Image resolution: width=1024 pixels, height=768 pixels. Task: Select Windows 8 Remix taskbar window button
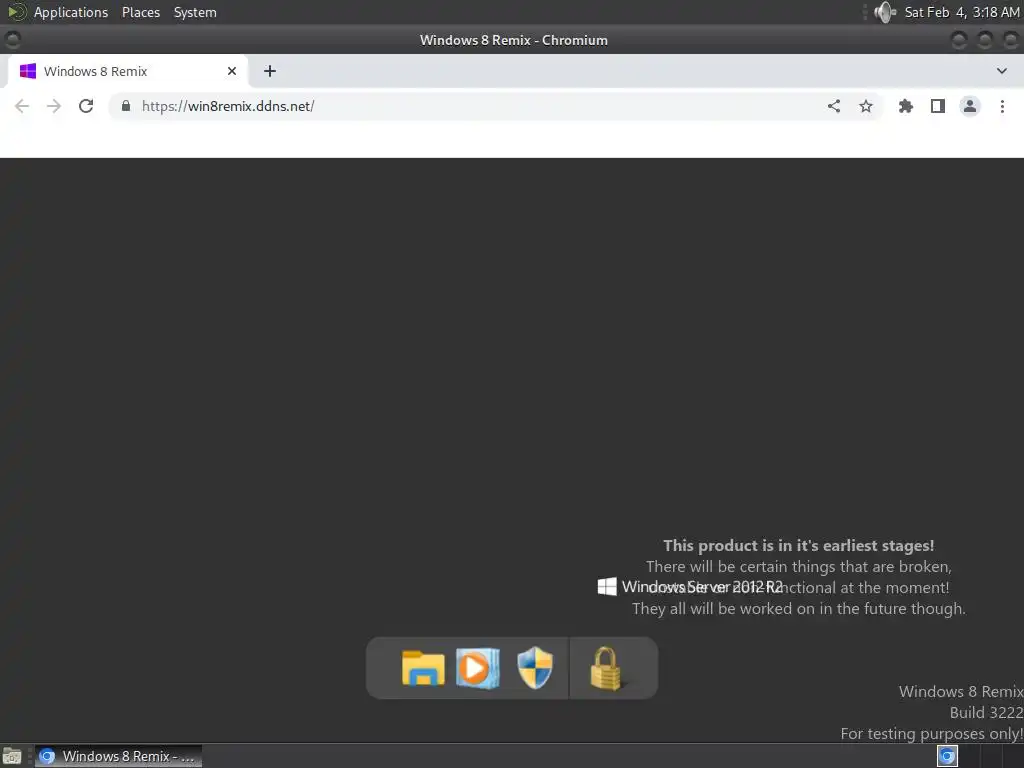[x=118, y=756]
